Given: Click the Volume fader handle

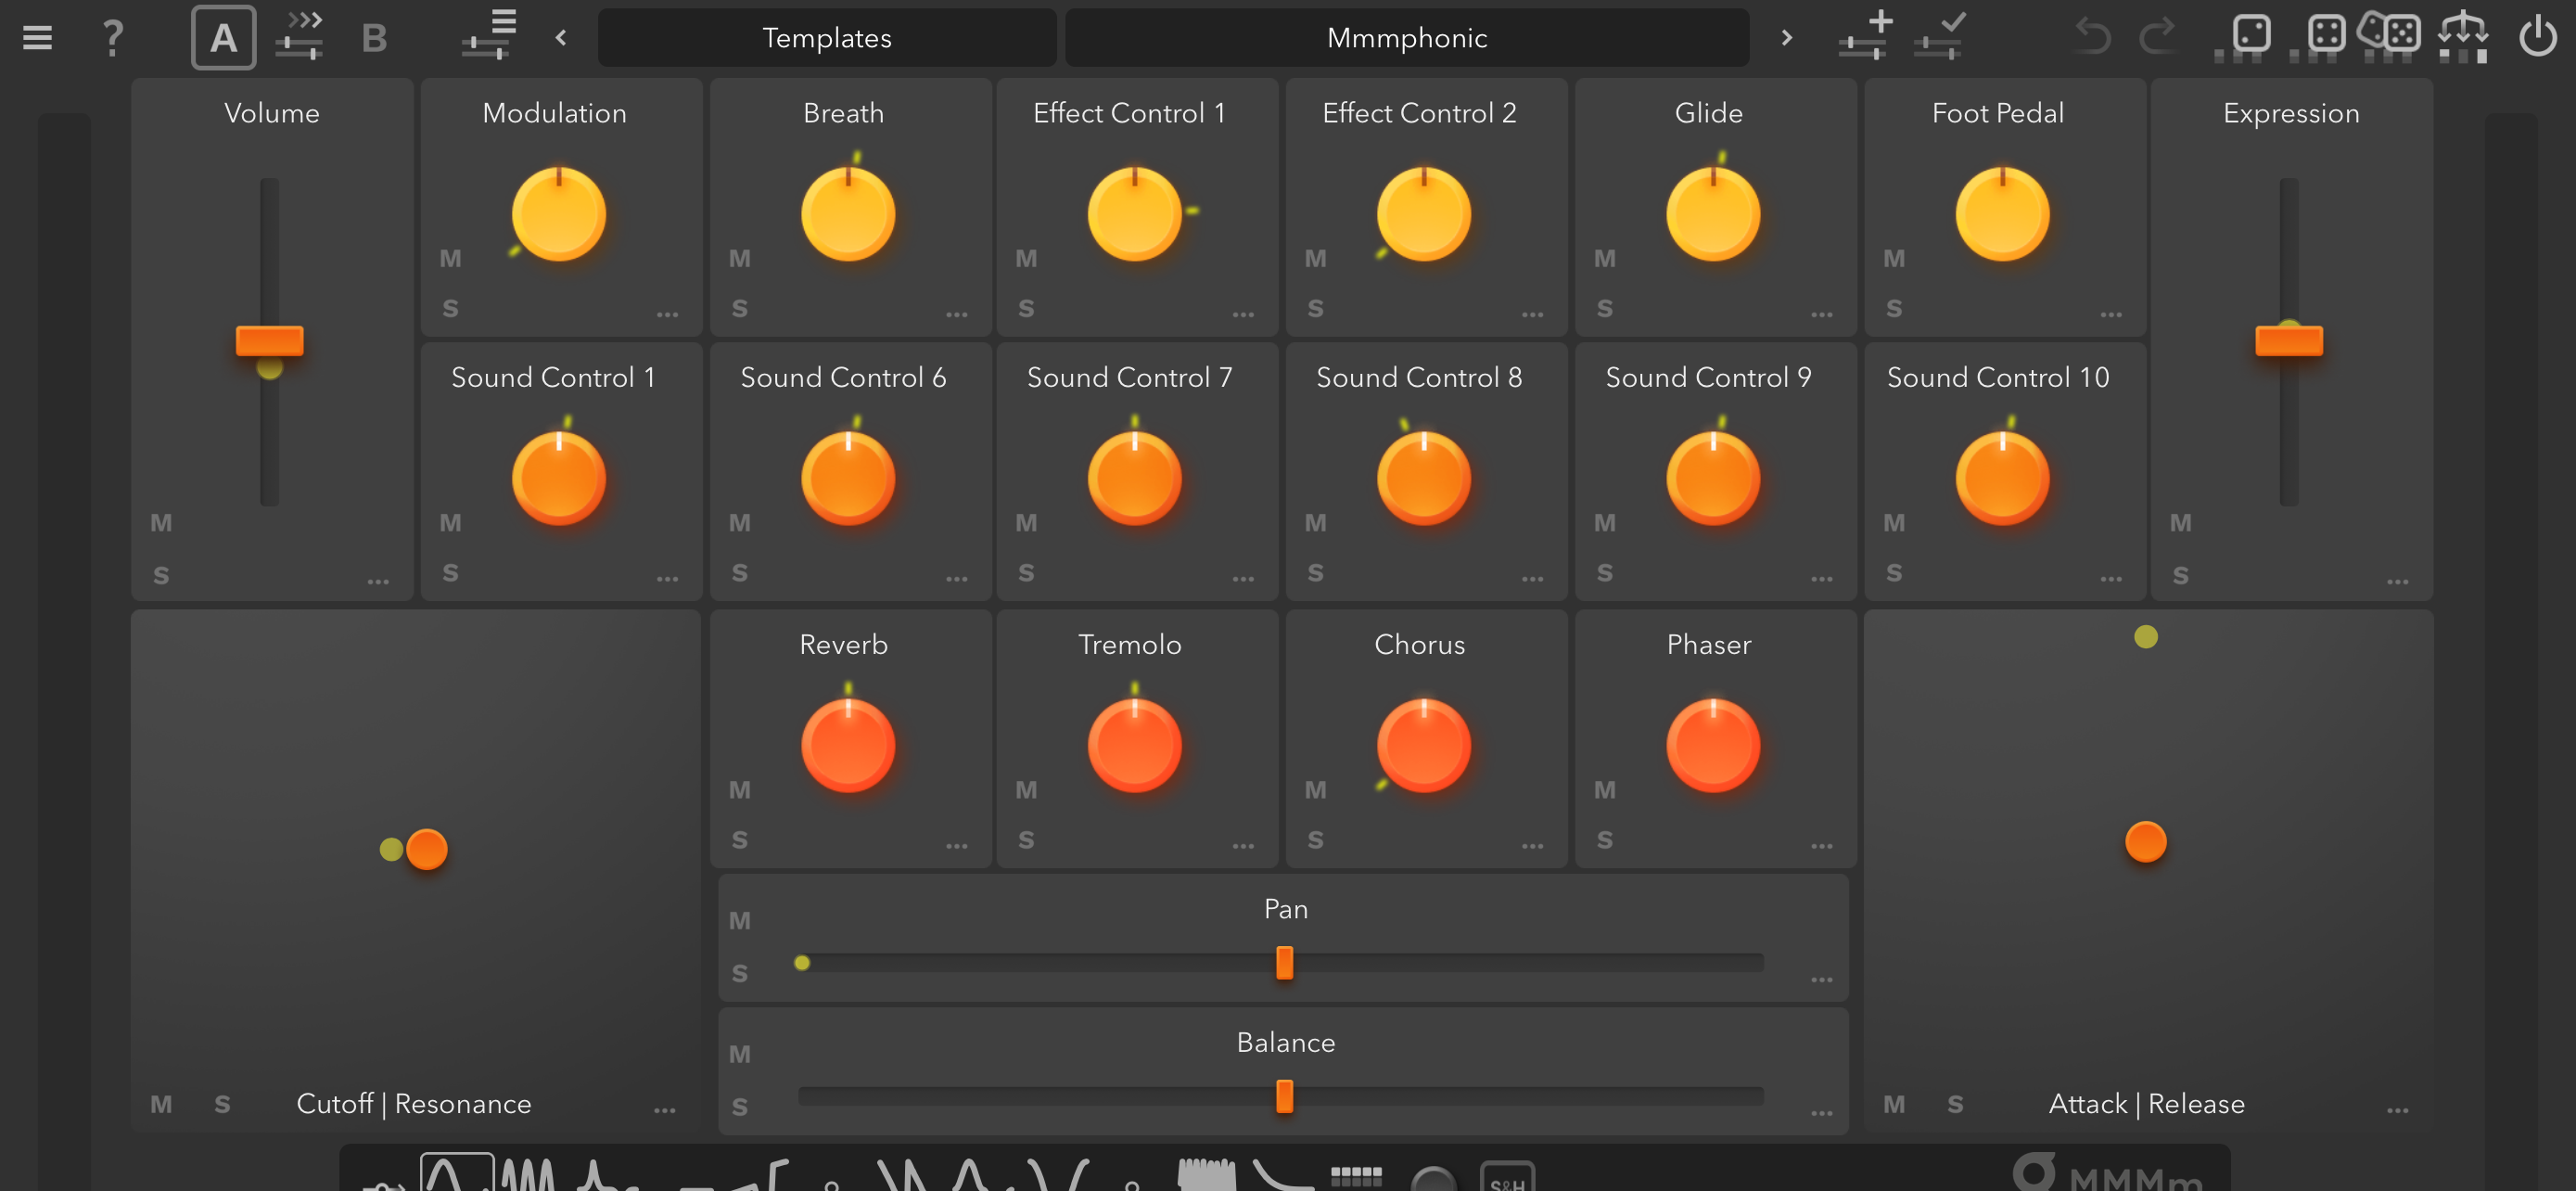Looking at the screenshot, I should (x=269, y=341).
